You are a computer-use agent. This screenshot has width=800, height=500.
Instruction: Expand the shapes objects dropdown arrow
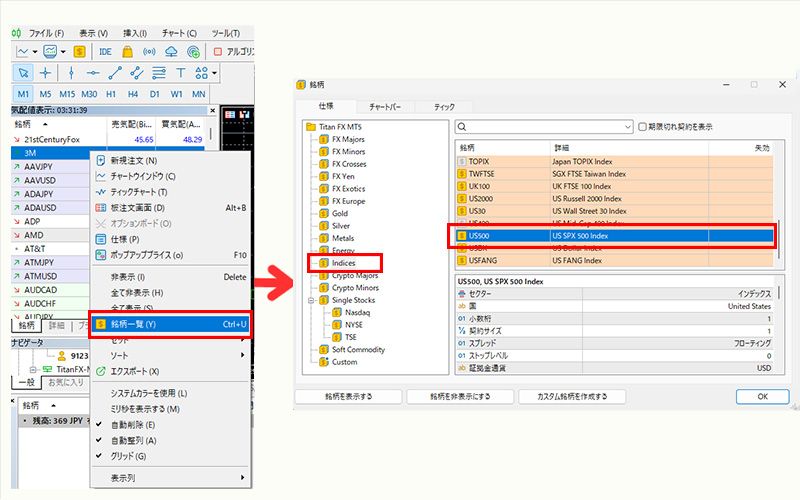[214, 73]
